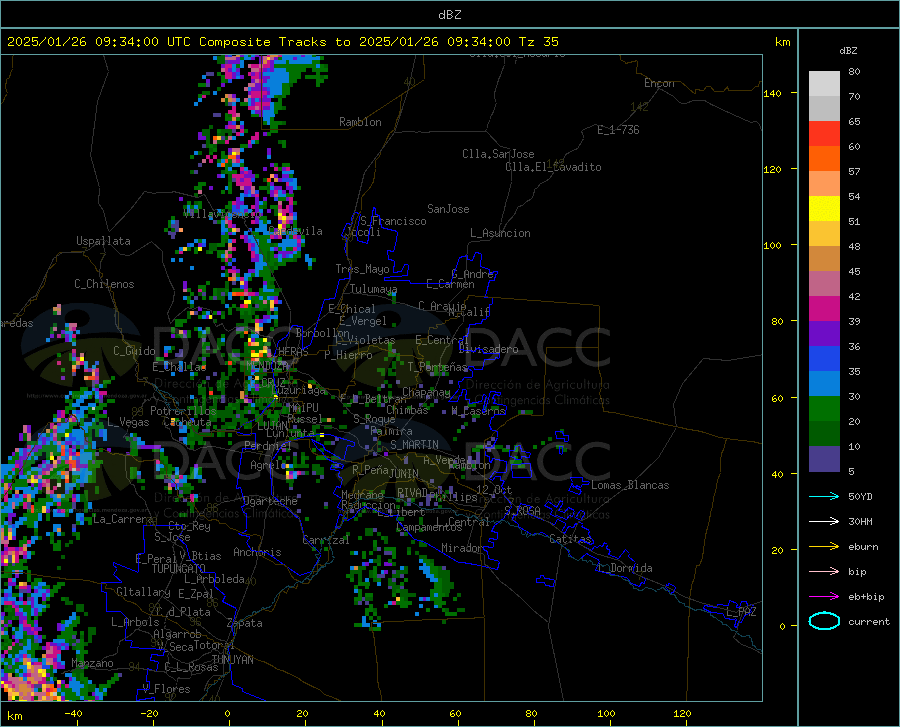Click the 'E_1-736' map label
This screenshot has height=727, width=900.
coord(618,130)
